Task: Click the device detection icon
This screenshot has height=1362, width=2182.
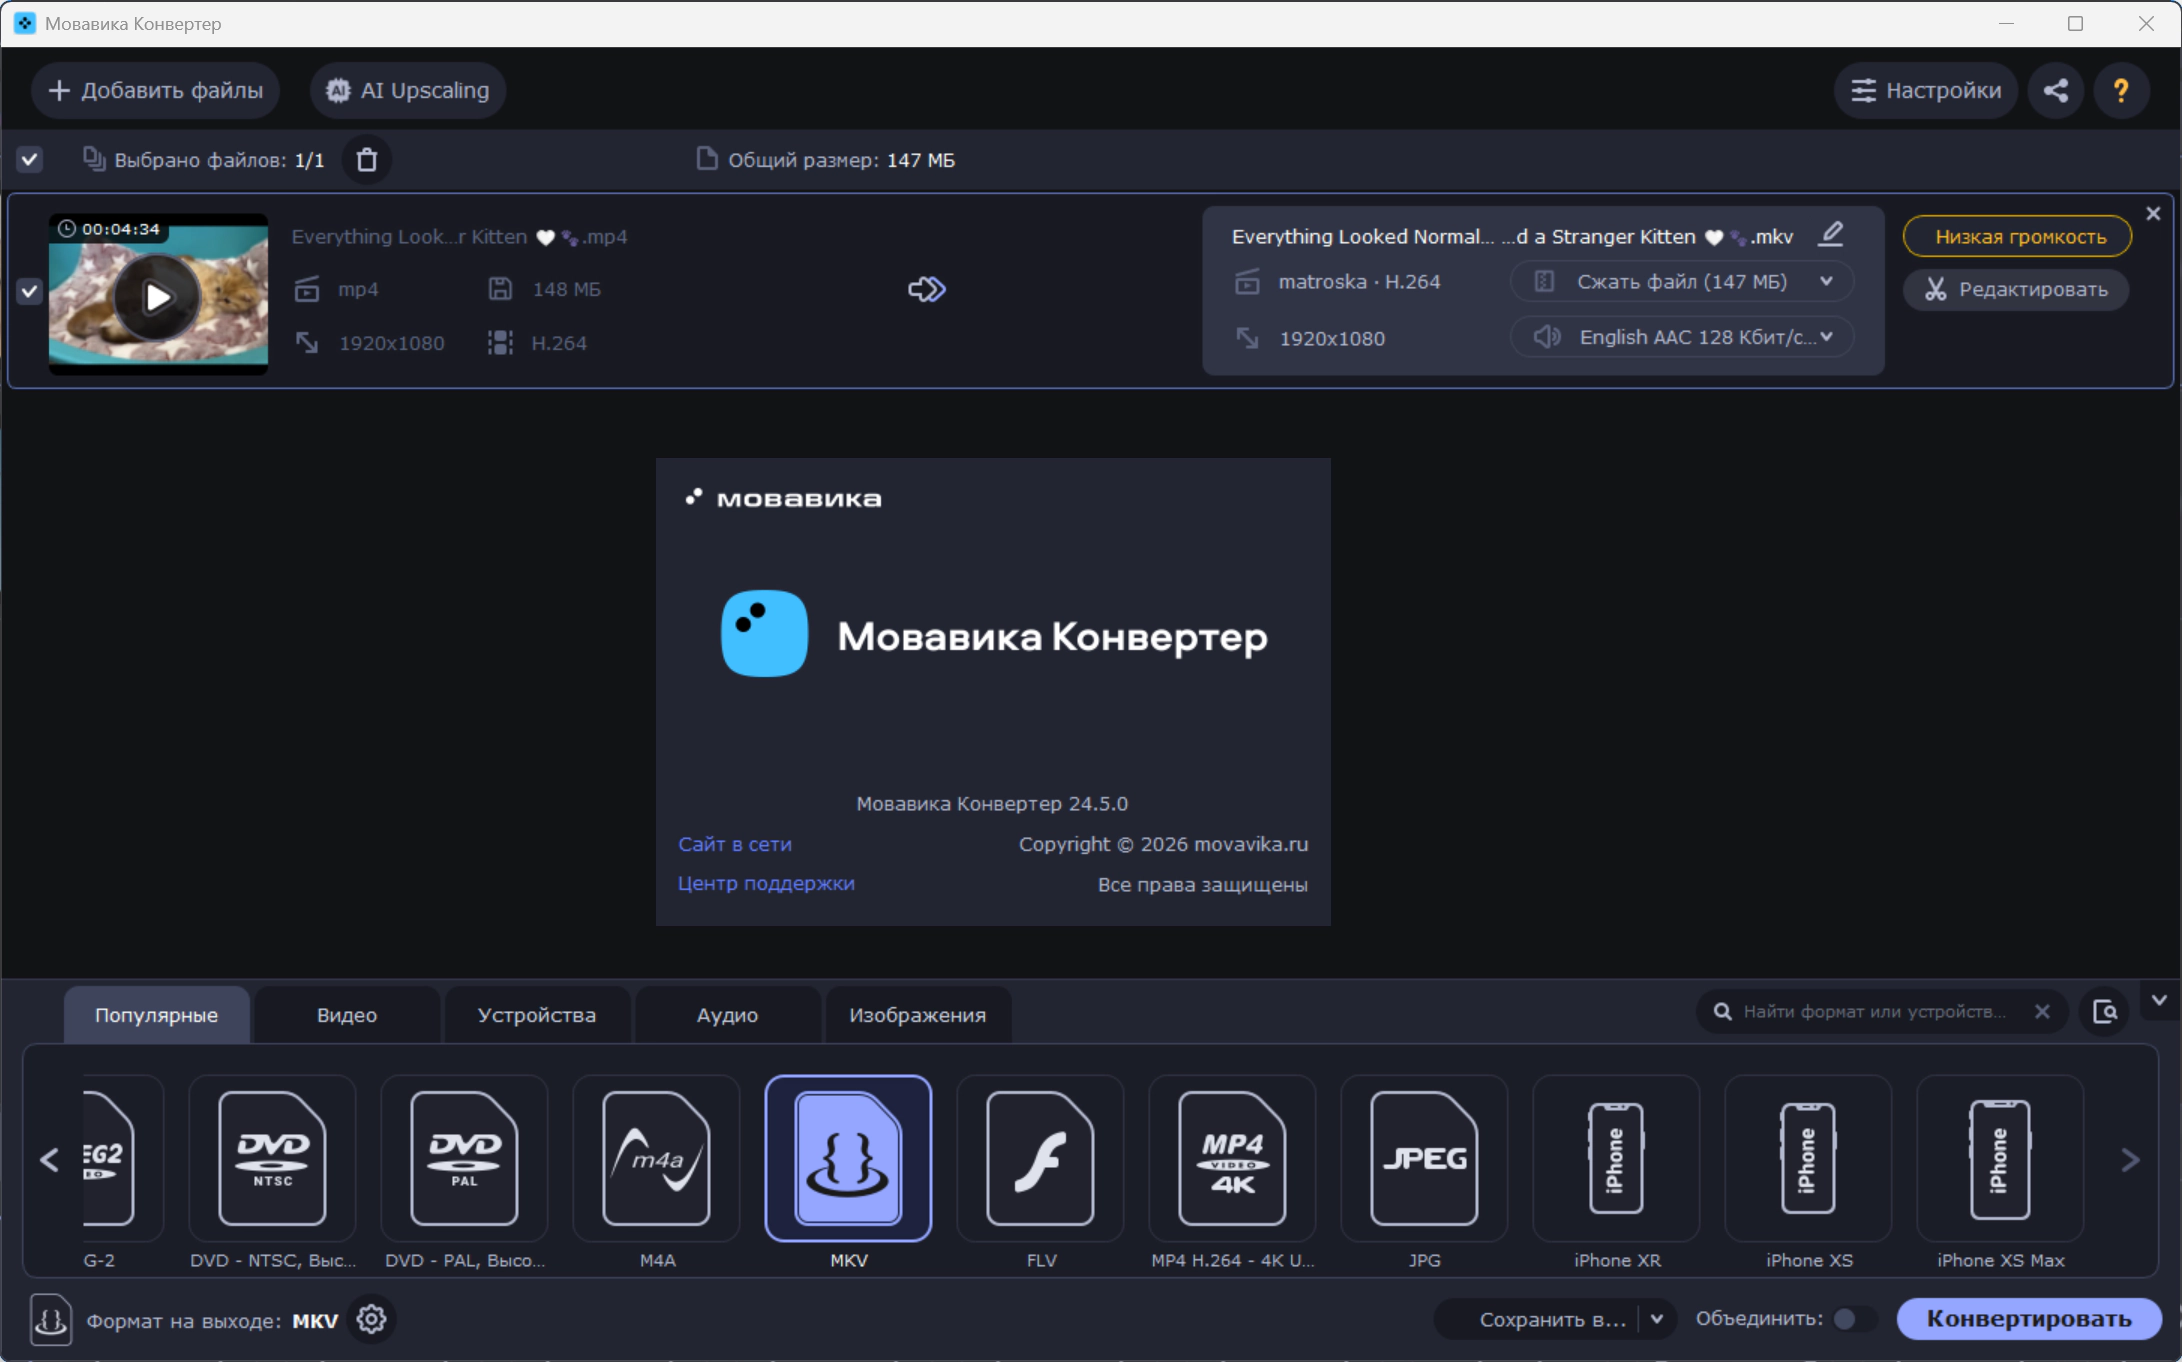Action: (2105, 1012)
